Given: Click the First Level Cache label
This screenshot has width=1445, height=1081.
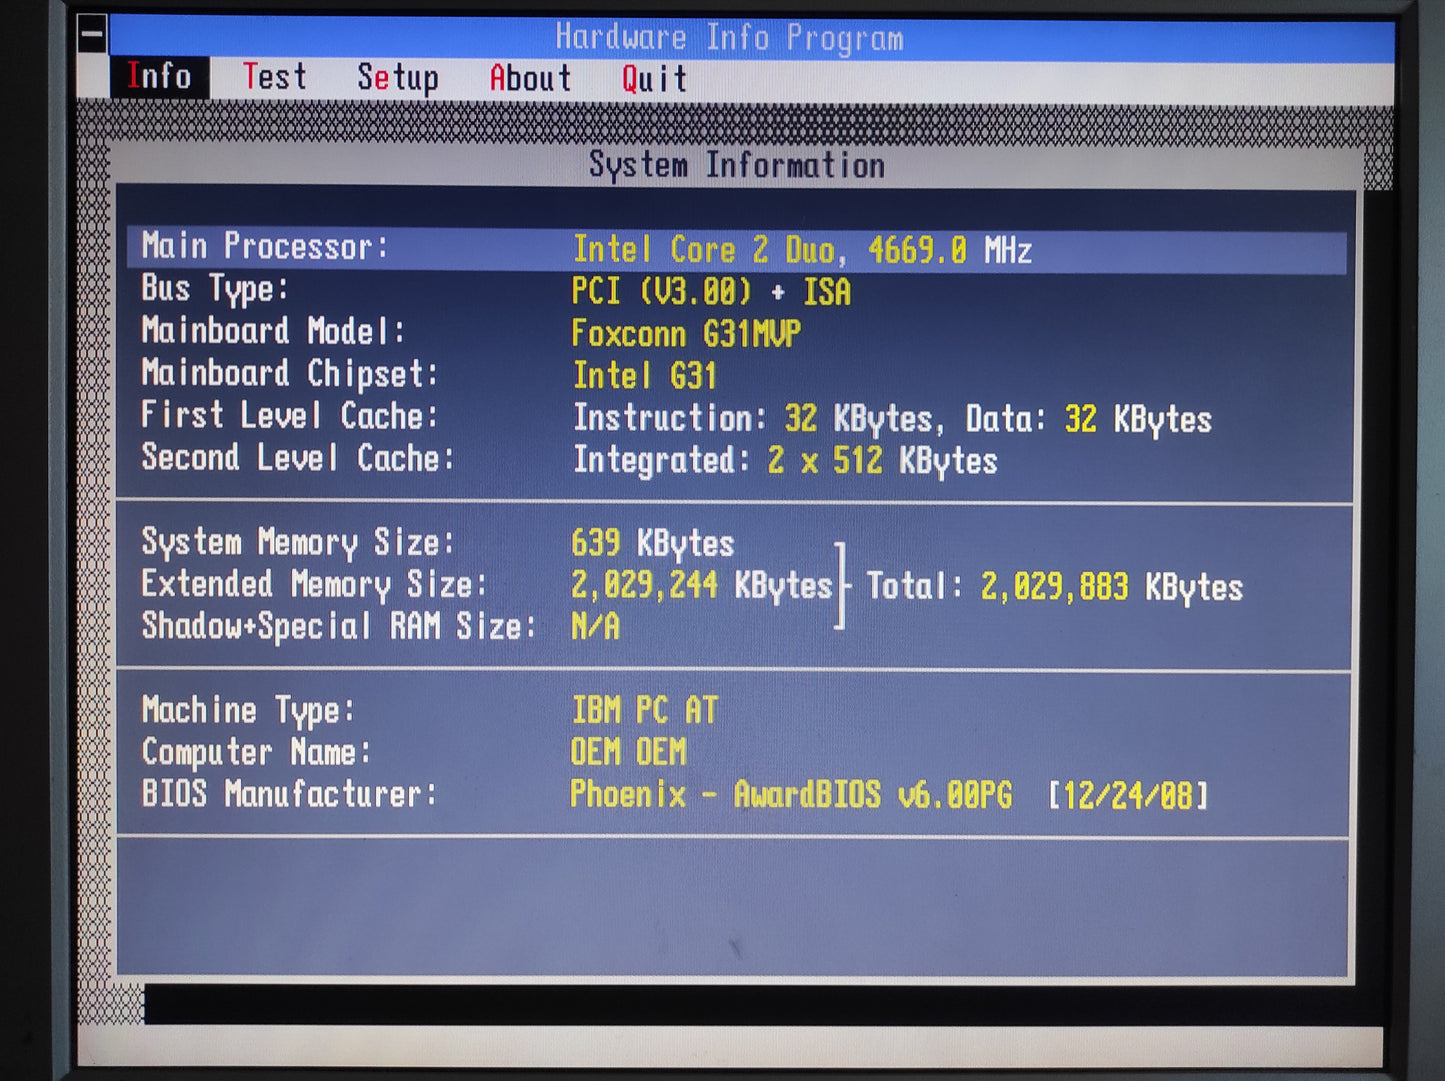Looking at the screenshot, I should tap(289, 416).
